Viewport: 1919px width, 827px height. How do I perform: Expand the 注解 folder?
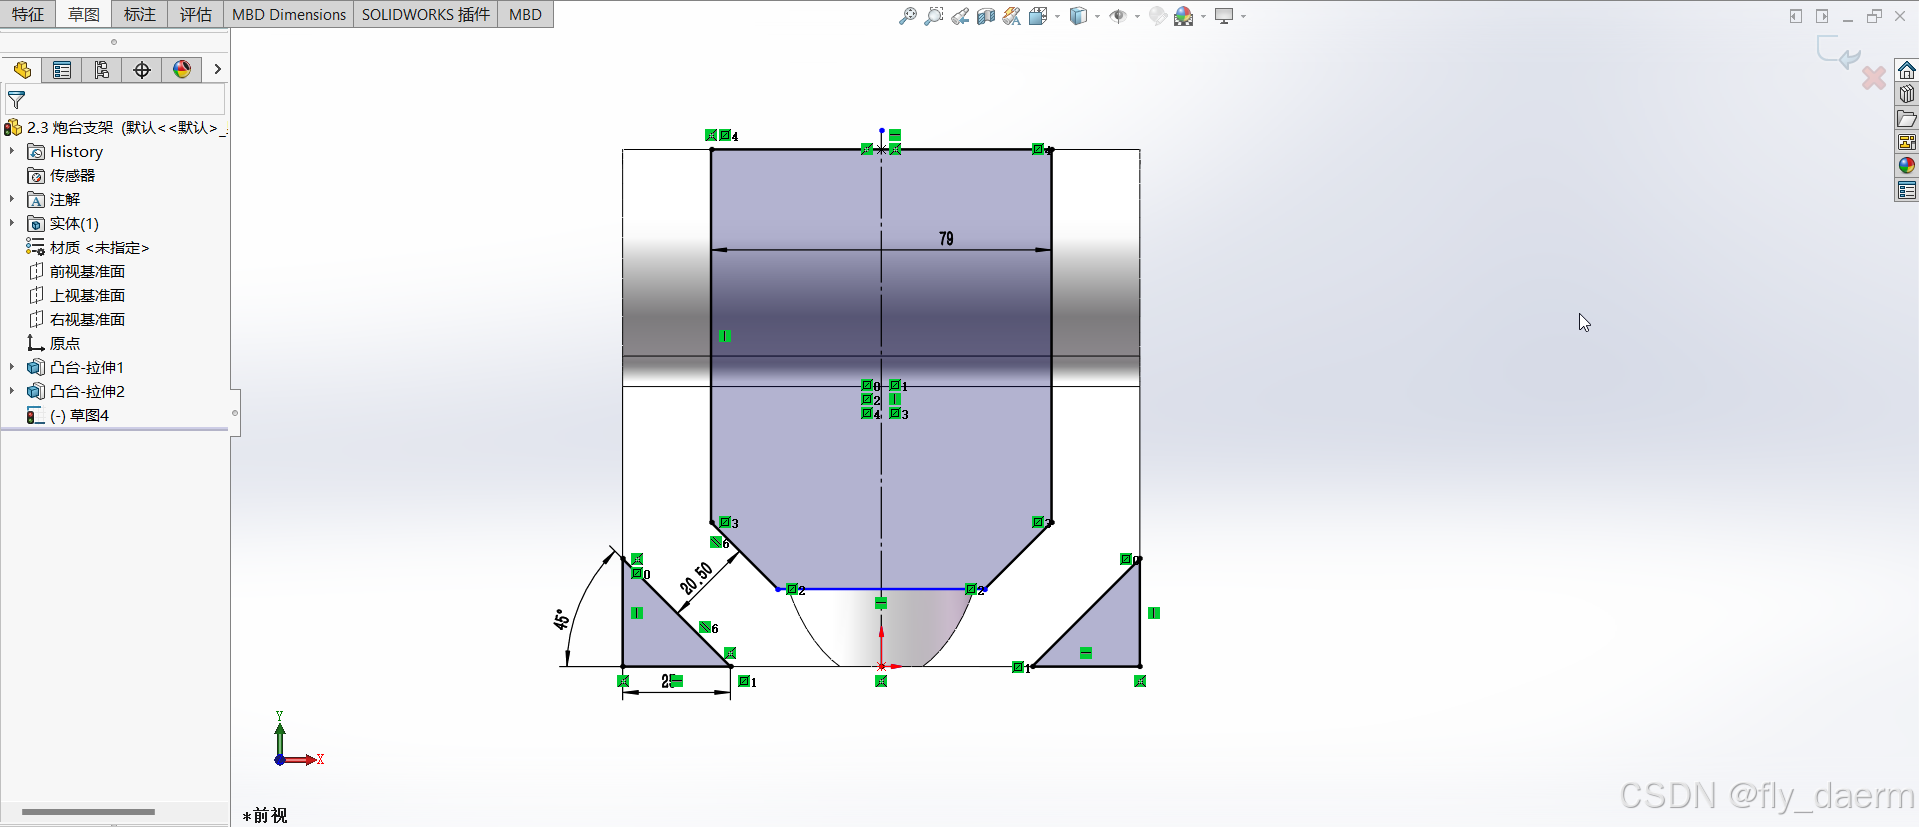tap(12, 199)
